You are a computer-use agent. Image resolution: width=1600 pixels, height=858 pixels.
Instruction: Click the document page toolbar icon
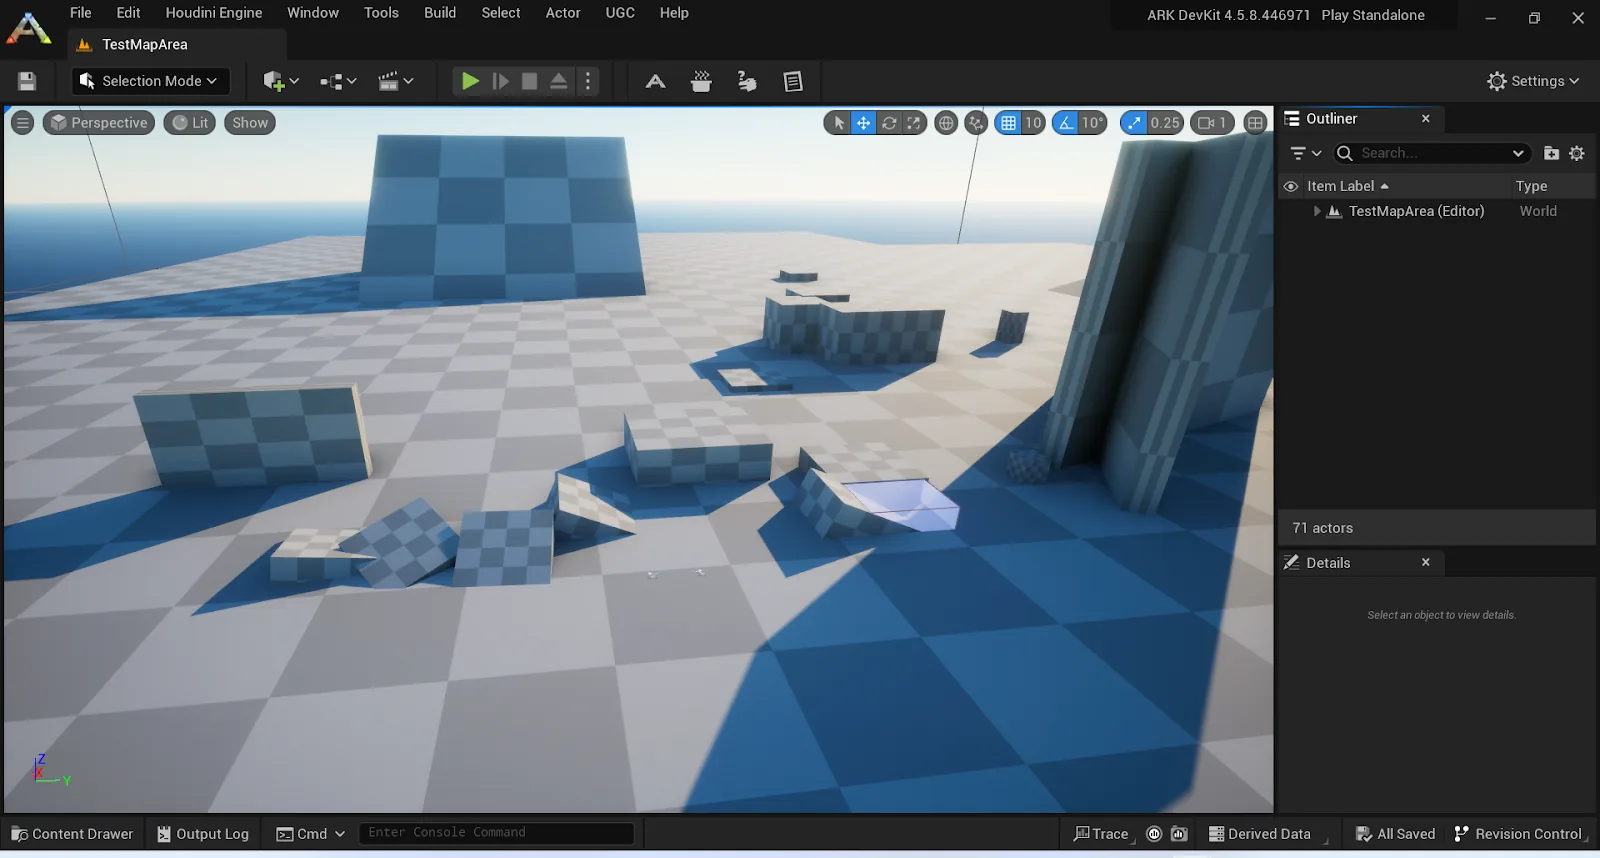pyautogui.click(x=793, y=81)
